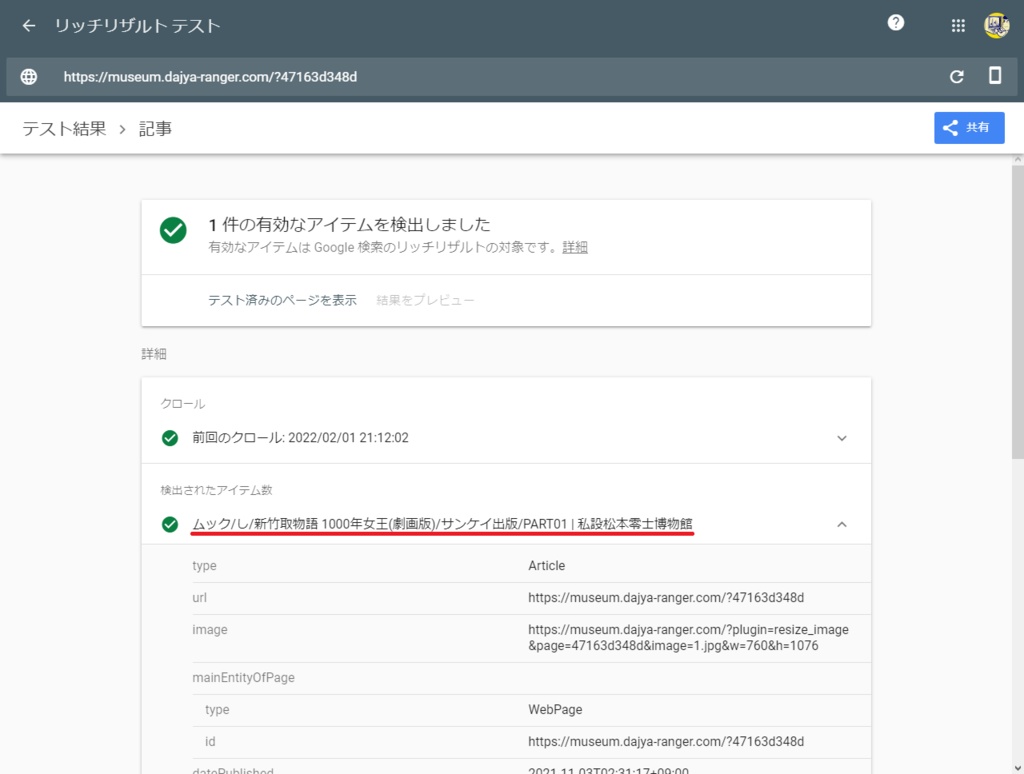Select the 記事 breadcrumb item
This screenshot has height=774, width=1024.
[155, 128]
